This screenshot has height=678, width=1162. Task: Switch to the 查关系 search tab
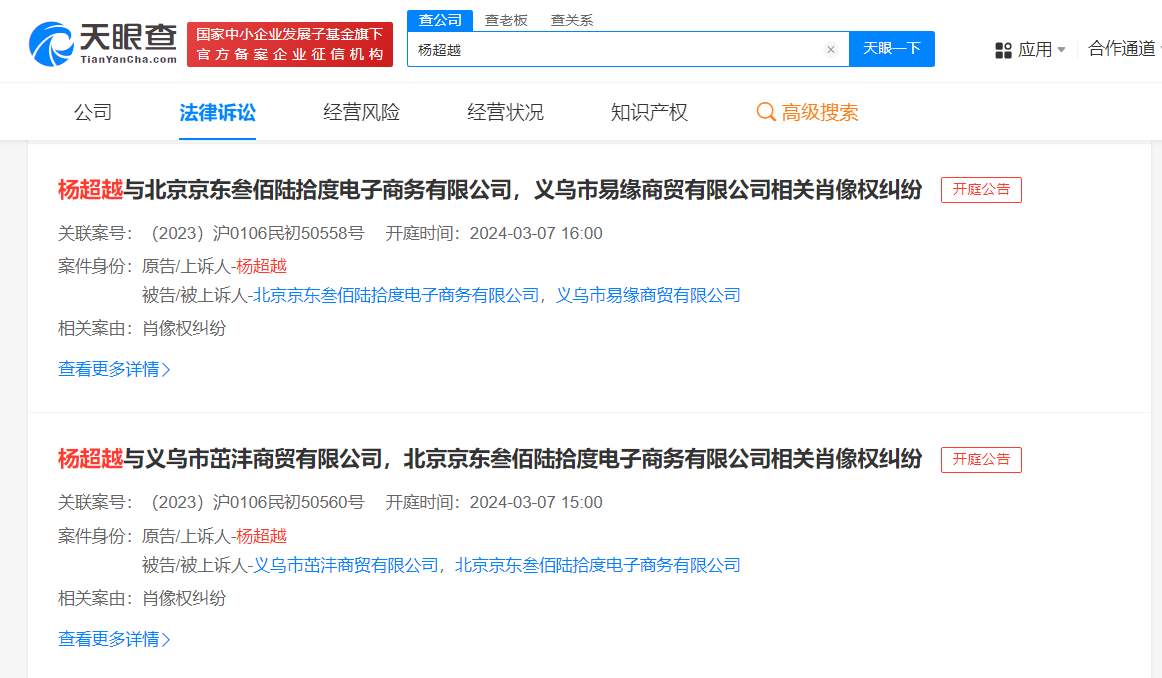pyautogui.click(x=571, y=20)
